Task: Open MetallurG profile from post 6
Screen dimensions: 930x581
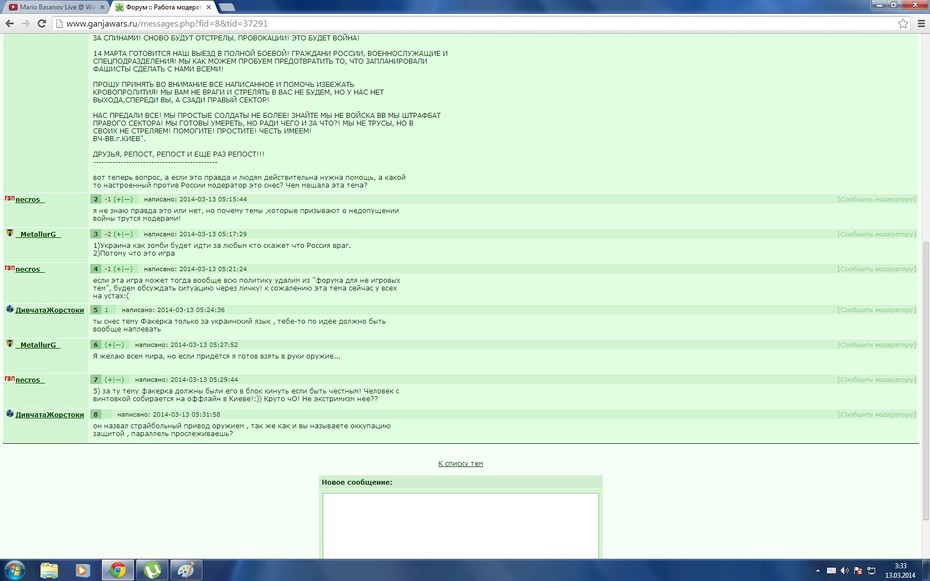Action: 38,345
